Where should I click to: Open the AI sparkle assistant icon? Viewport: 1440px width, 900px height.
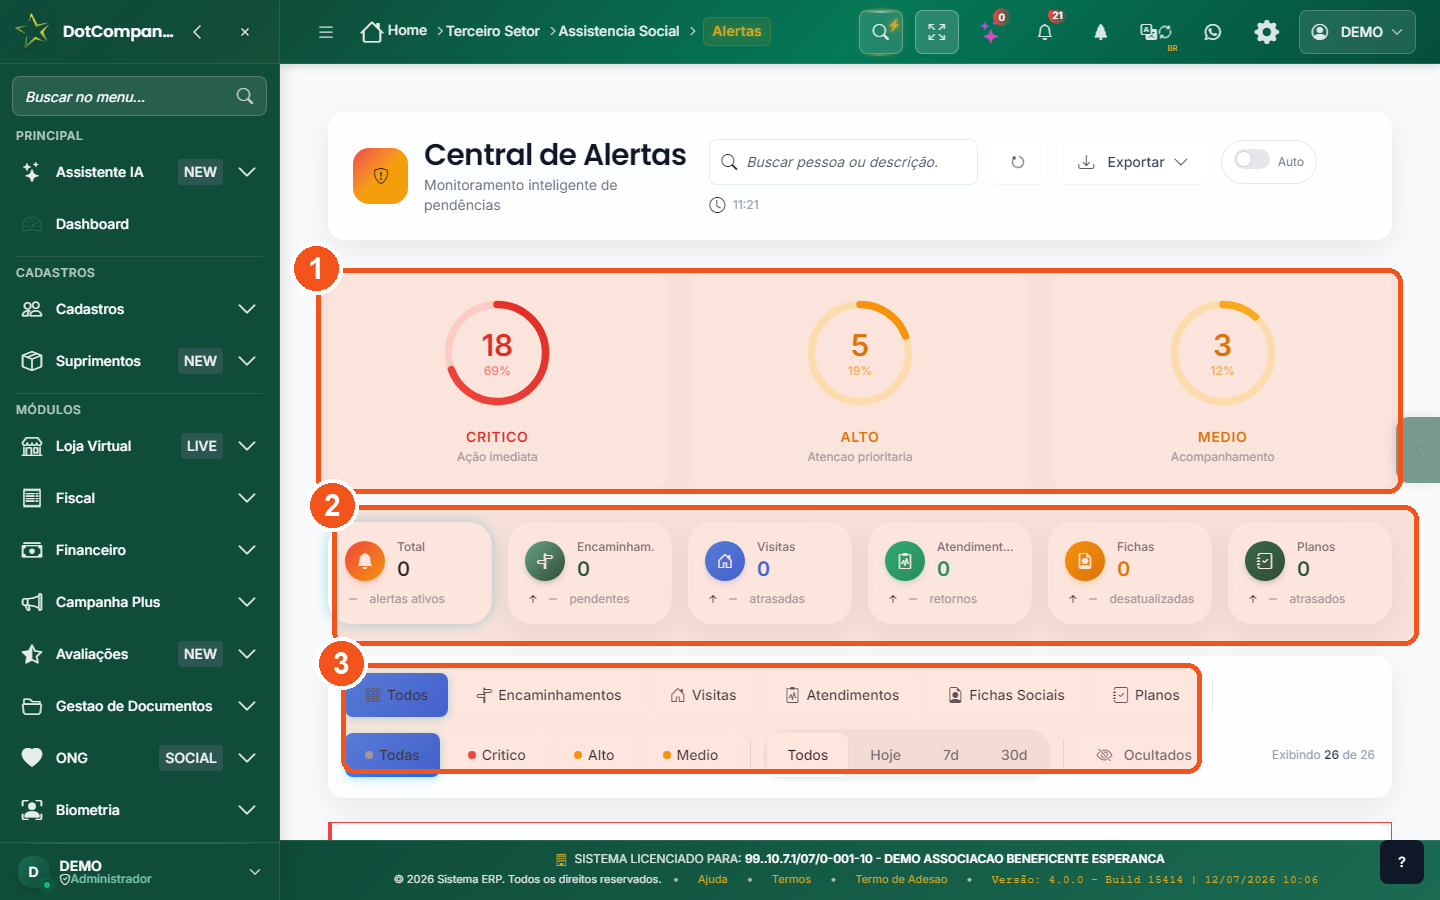click(990, 33)
